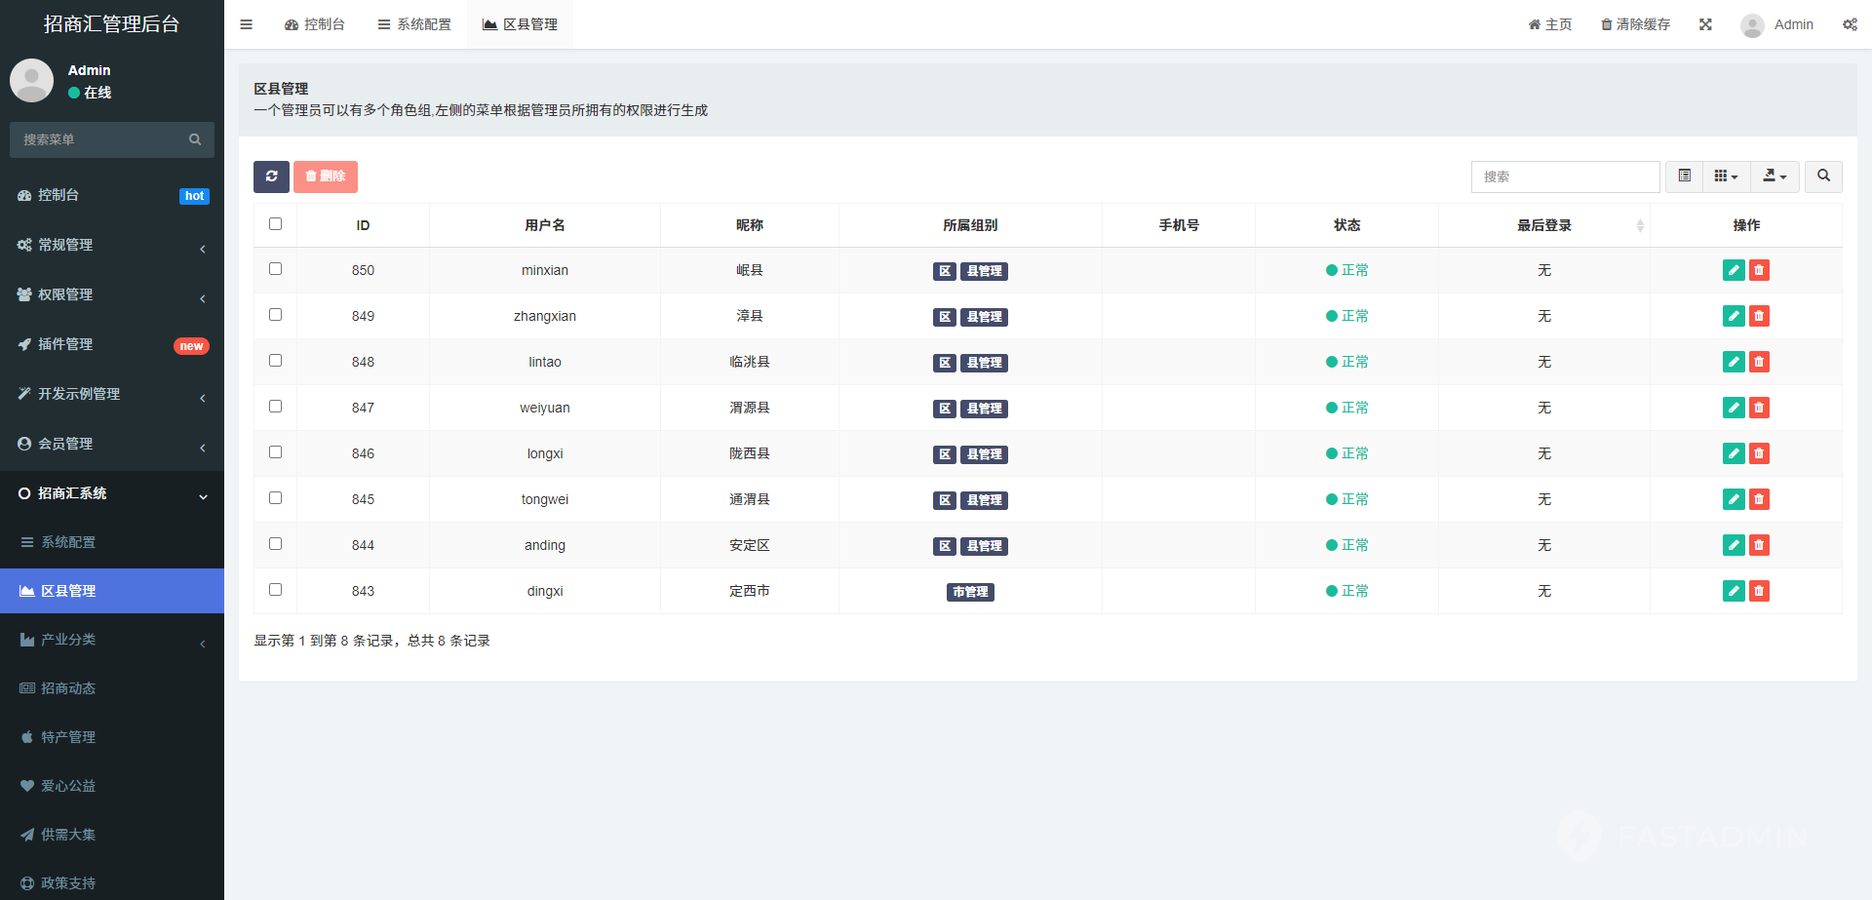The height and width of the screenshot is (900, 1872).
Task: Click the table 搜索 input field
Action: tap(1565, 176)
